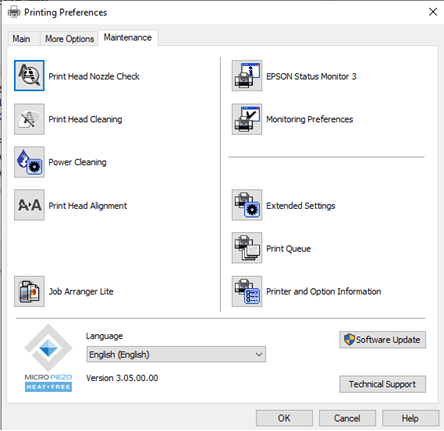Viewport: 444px width, 431px height.
Task: Click the "Print Queue" label text
Action: 289,249
